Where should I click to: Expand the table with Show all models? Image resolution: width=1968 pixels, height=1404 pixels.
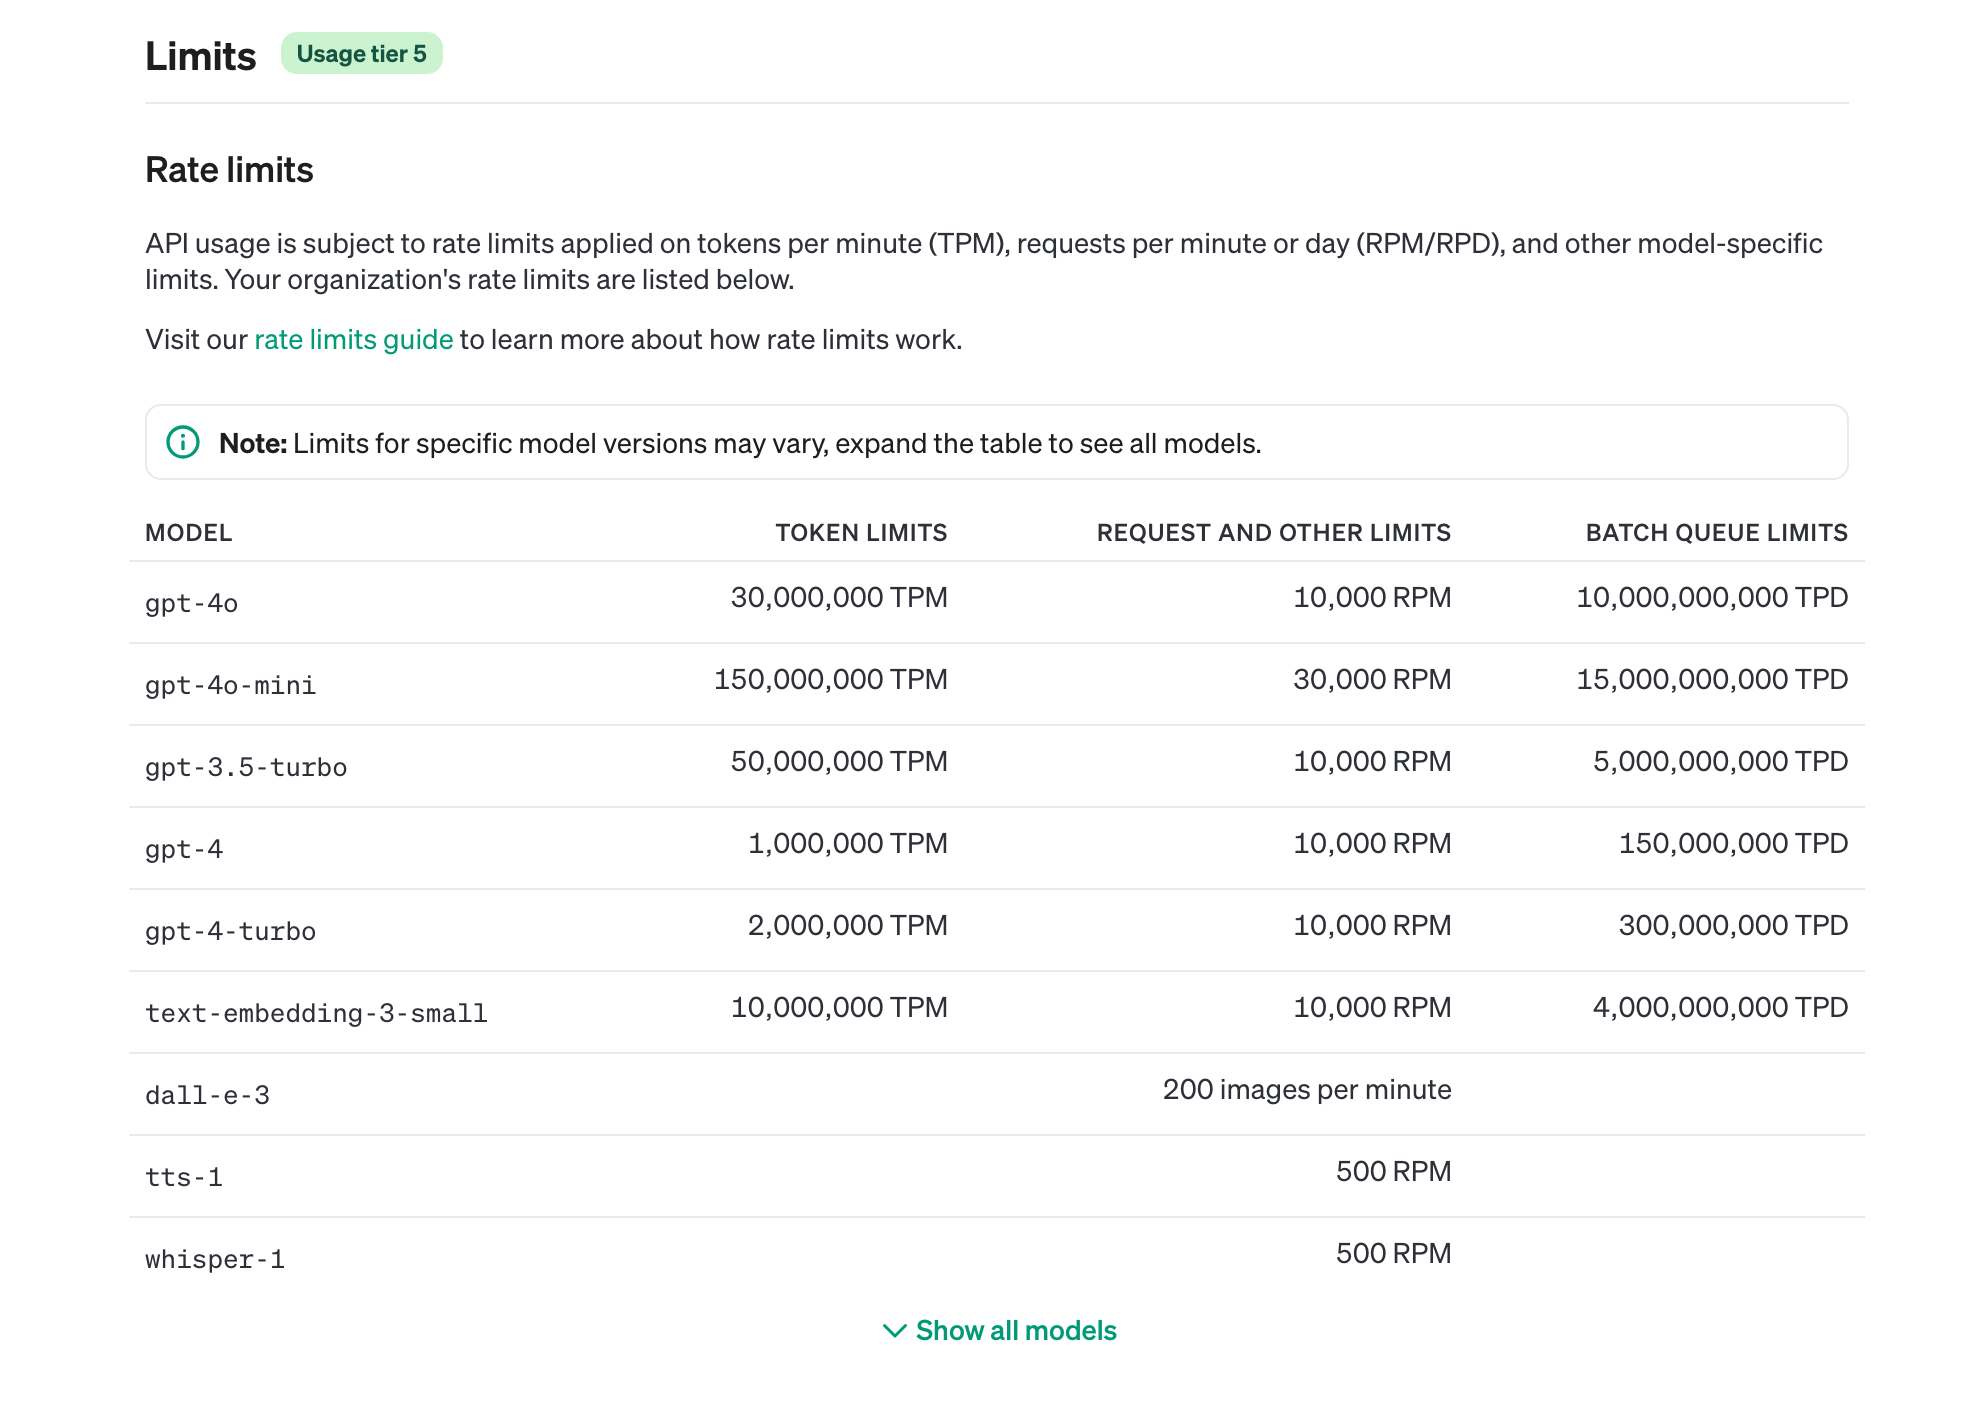coord(1000,1331)
